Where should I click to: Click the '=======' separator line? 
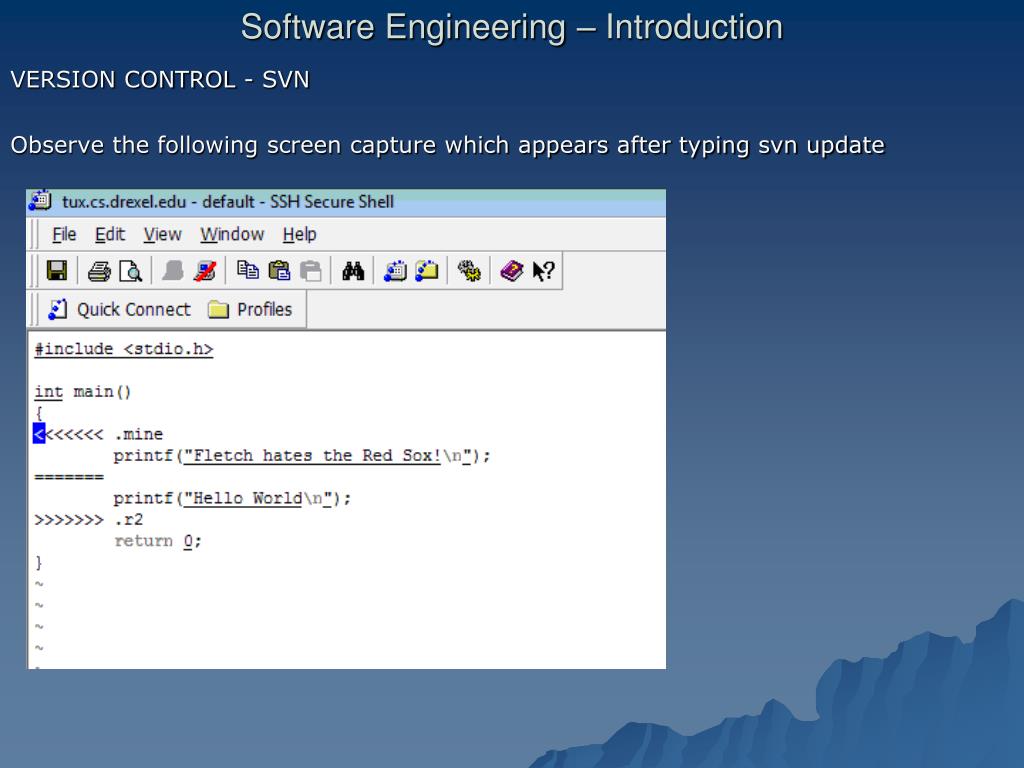pyautogui.click(x=69, y=477)
